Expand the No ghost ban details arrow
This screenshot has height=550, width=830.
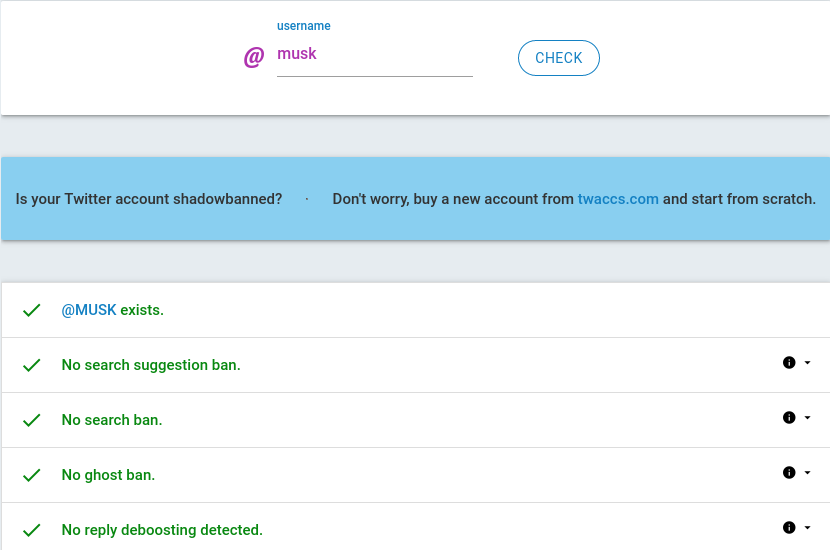click(x=807, y=473)
